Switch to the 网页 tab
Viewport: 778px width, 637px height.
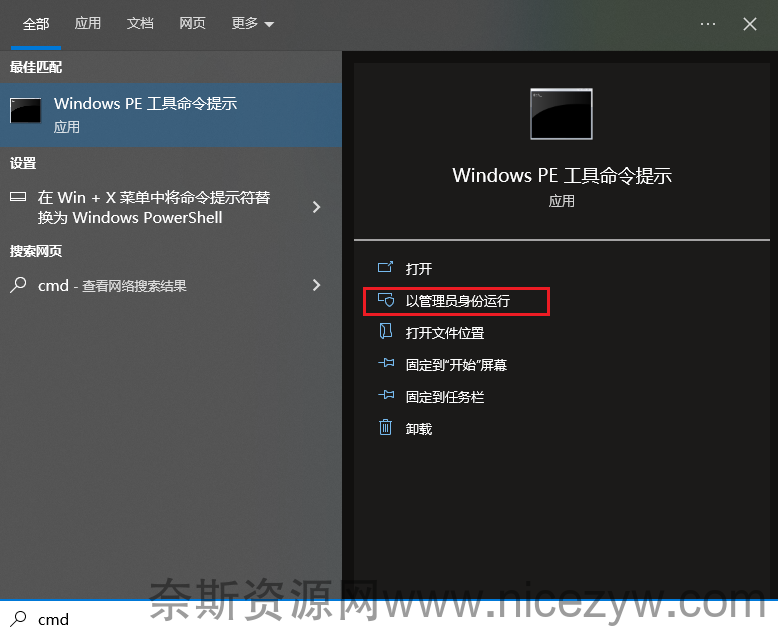coord(192,23)
